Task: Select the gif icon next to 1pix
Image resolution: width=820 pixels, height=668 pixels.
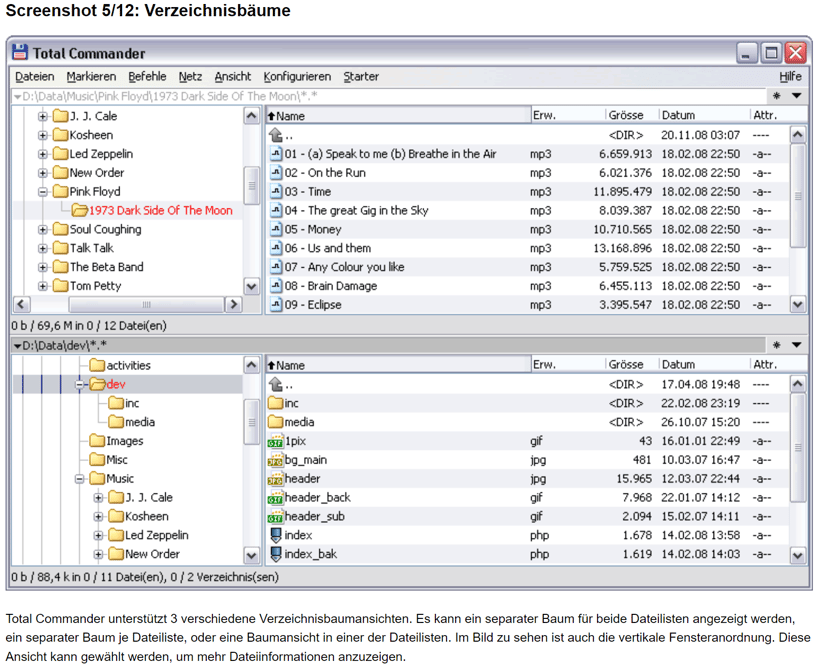Action: 276,441
